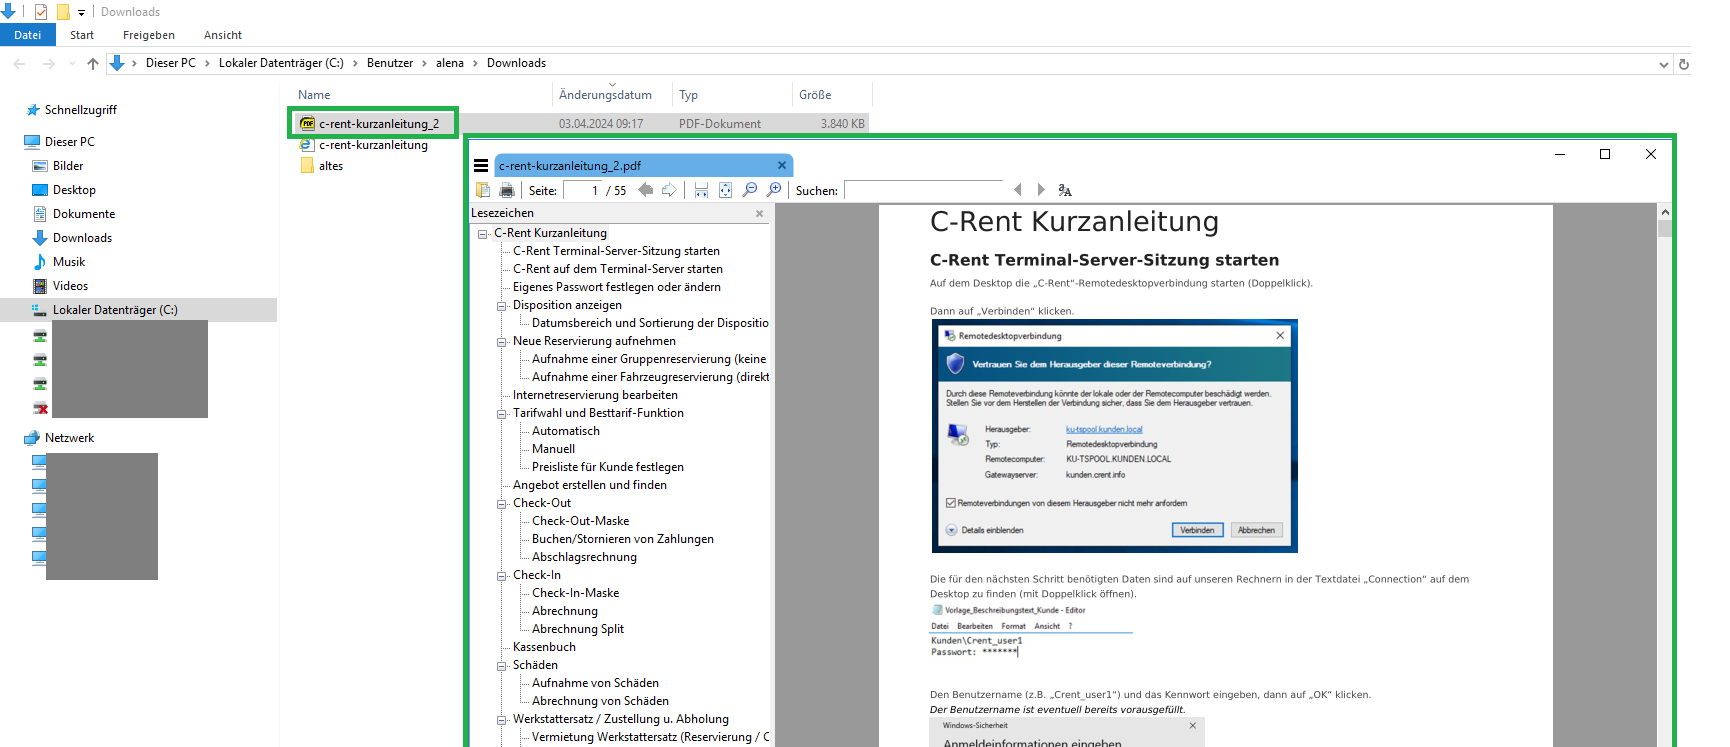This screenshot has height=747, width=1730.
Task: Collapse the Check-Out bookmark branch
Action: 502,504
